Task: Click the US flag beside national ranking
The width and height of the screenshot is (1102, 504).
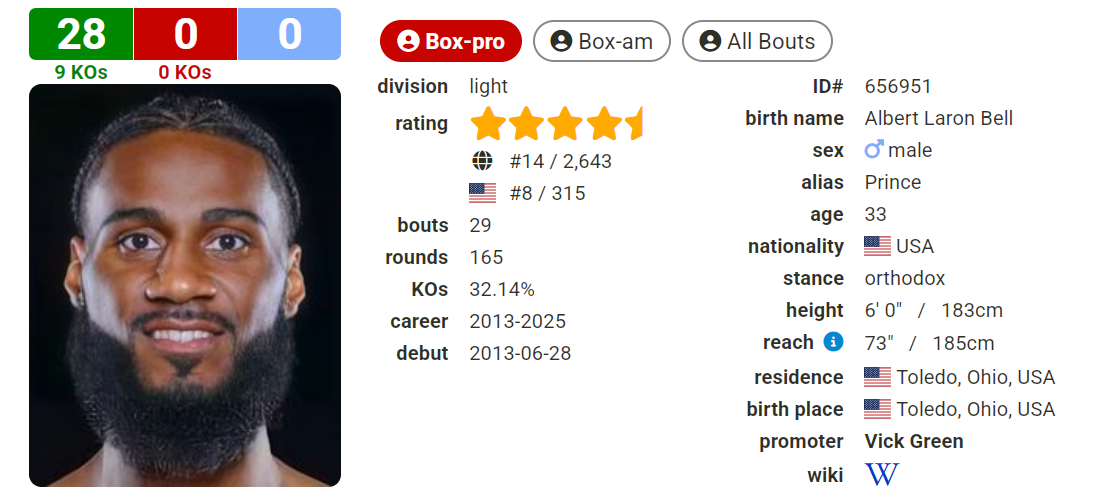Action: click(x=482, y=193)
